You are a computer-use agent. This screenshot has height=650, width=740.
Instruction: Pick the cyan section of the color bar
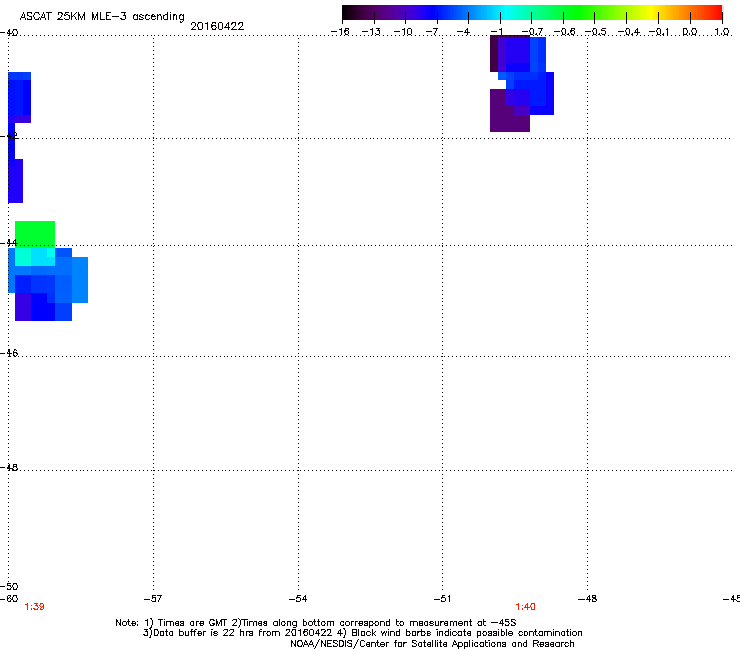tap(507, 13)
